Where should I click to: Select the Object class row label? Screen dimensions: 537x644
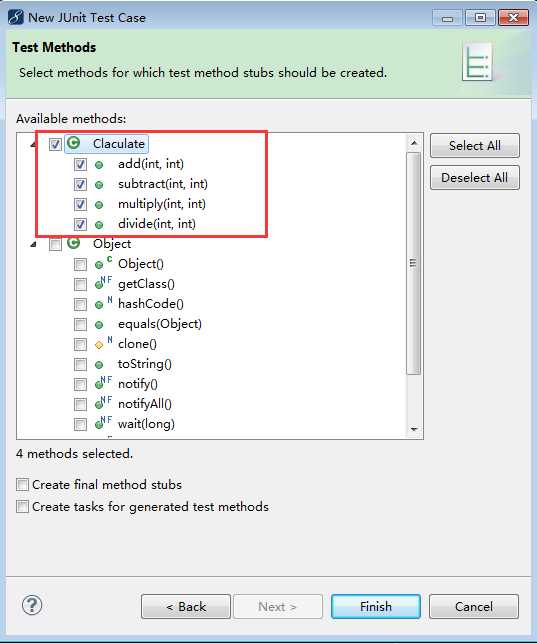coord(112,244)
